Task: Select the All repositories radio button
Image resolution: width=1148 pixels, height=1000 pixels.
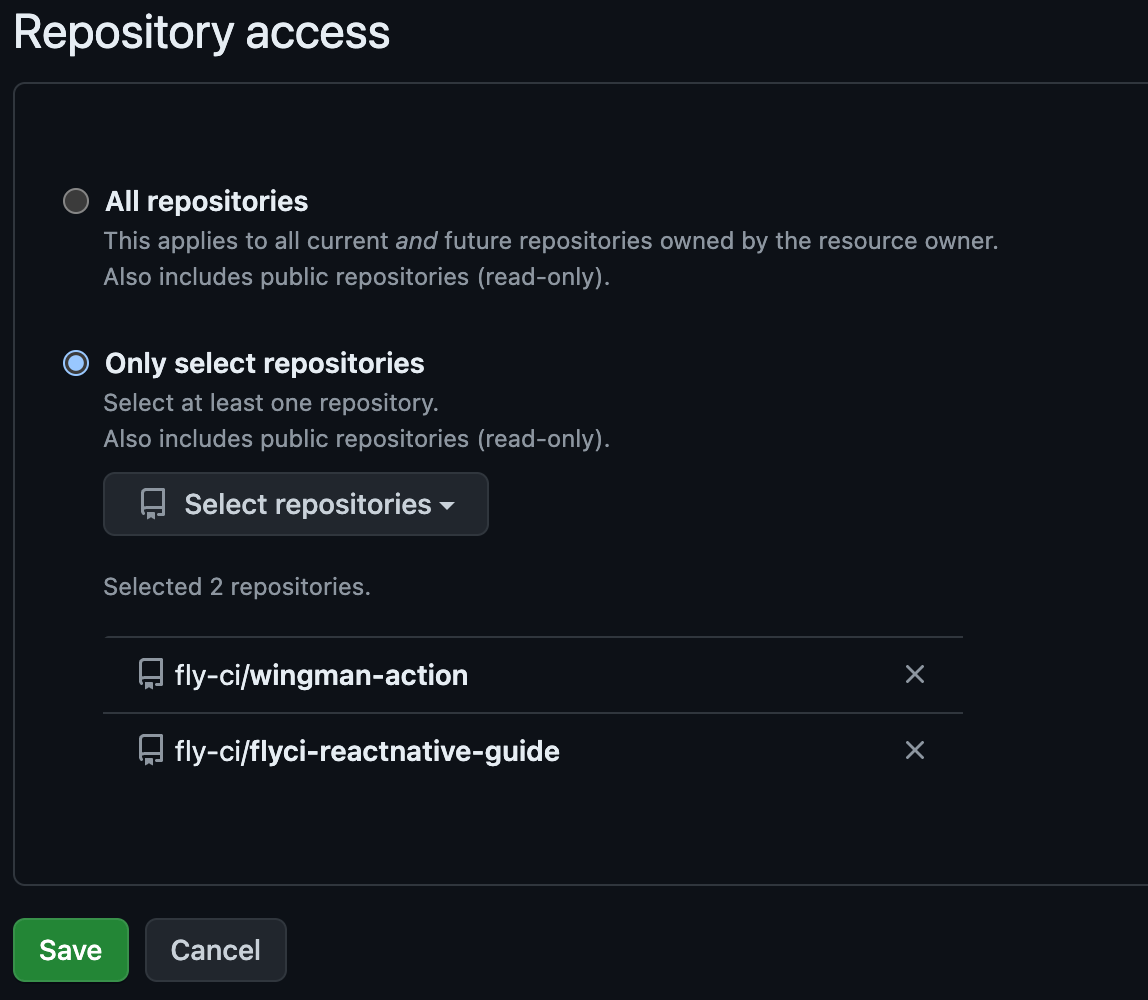Action: click(x=76, y=202)
